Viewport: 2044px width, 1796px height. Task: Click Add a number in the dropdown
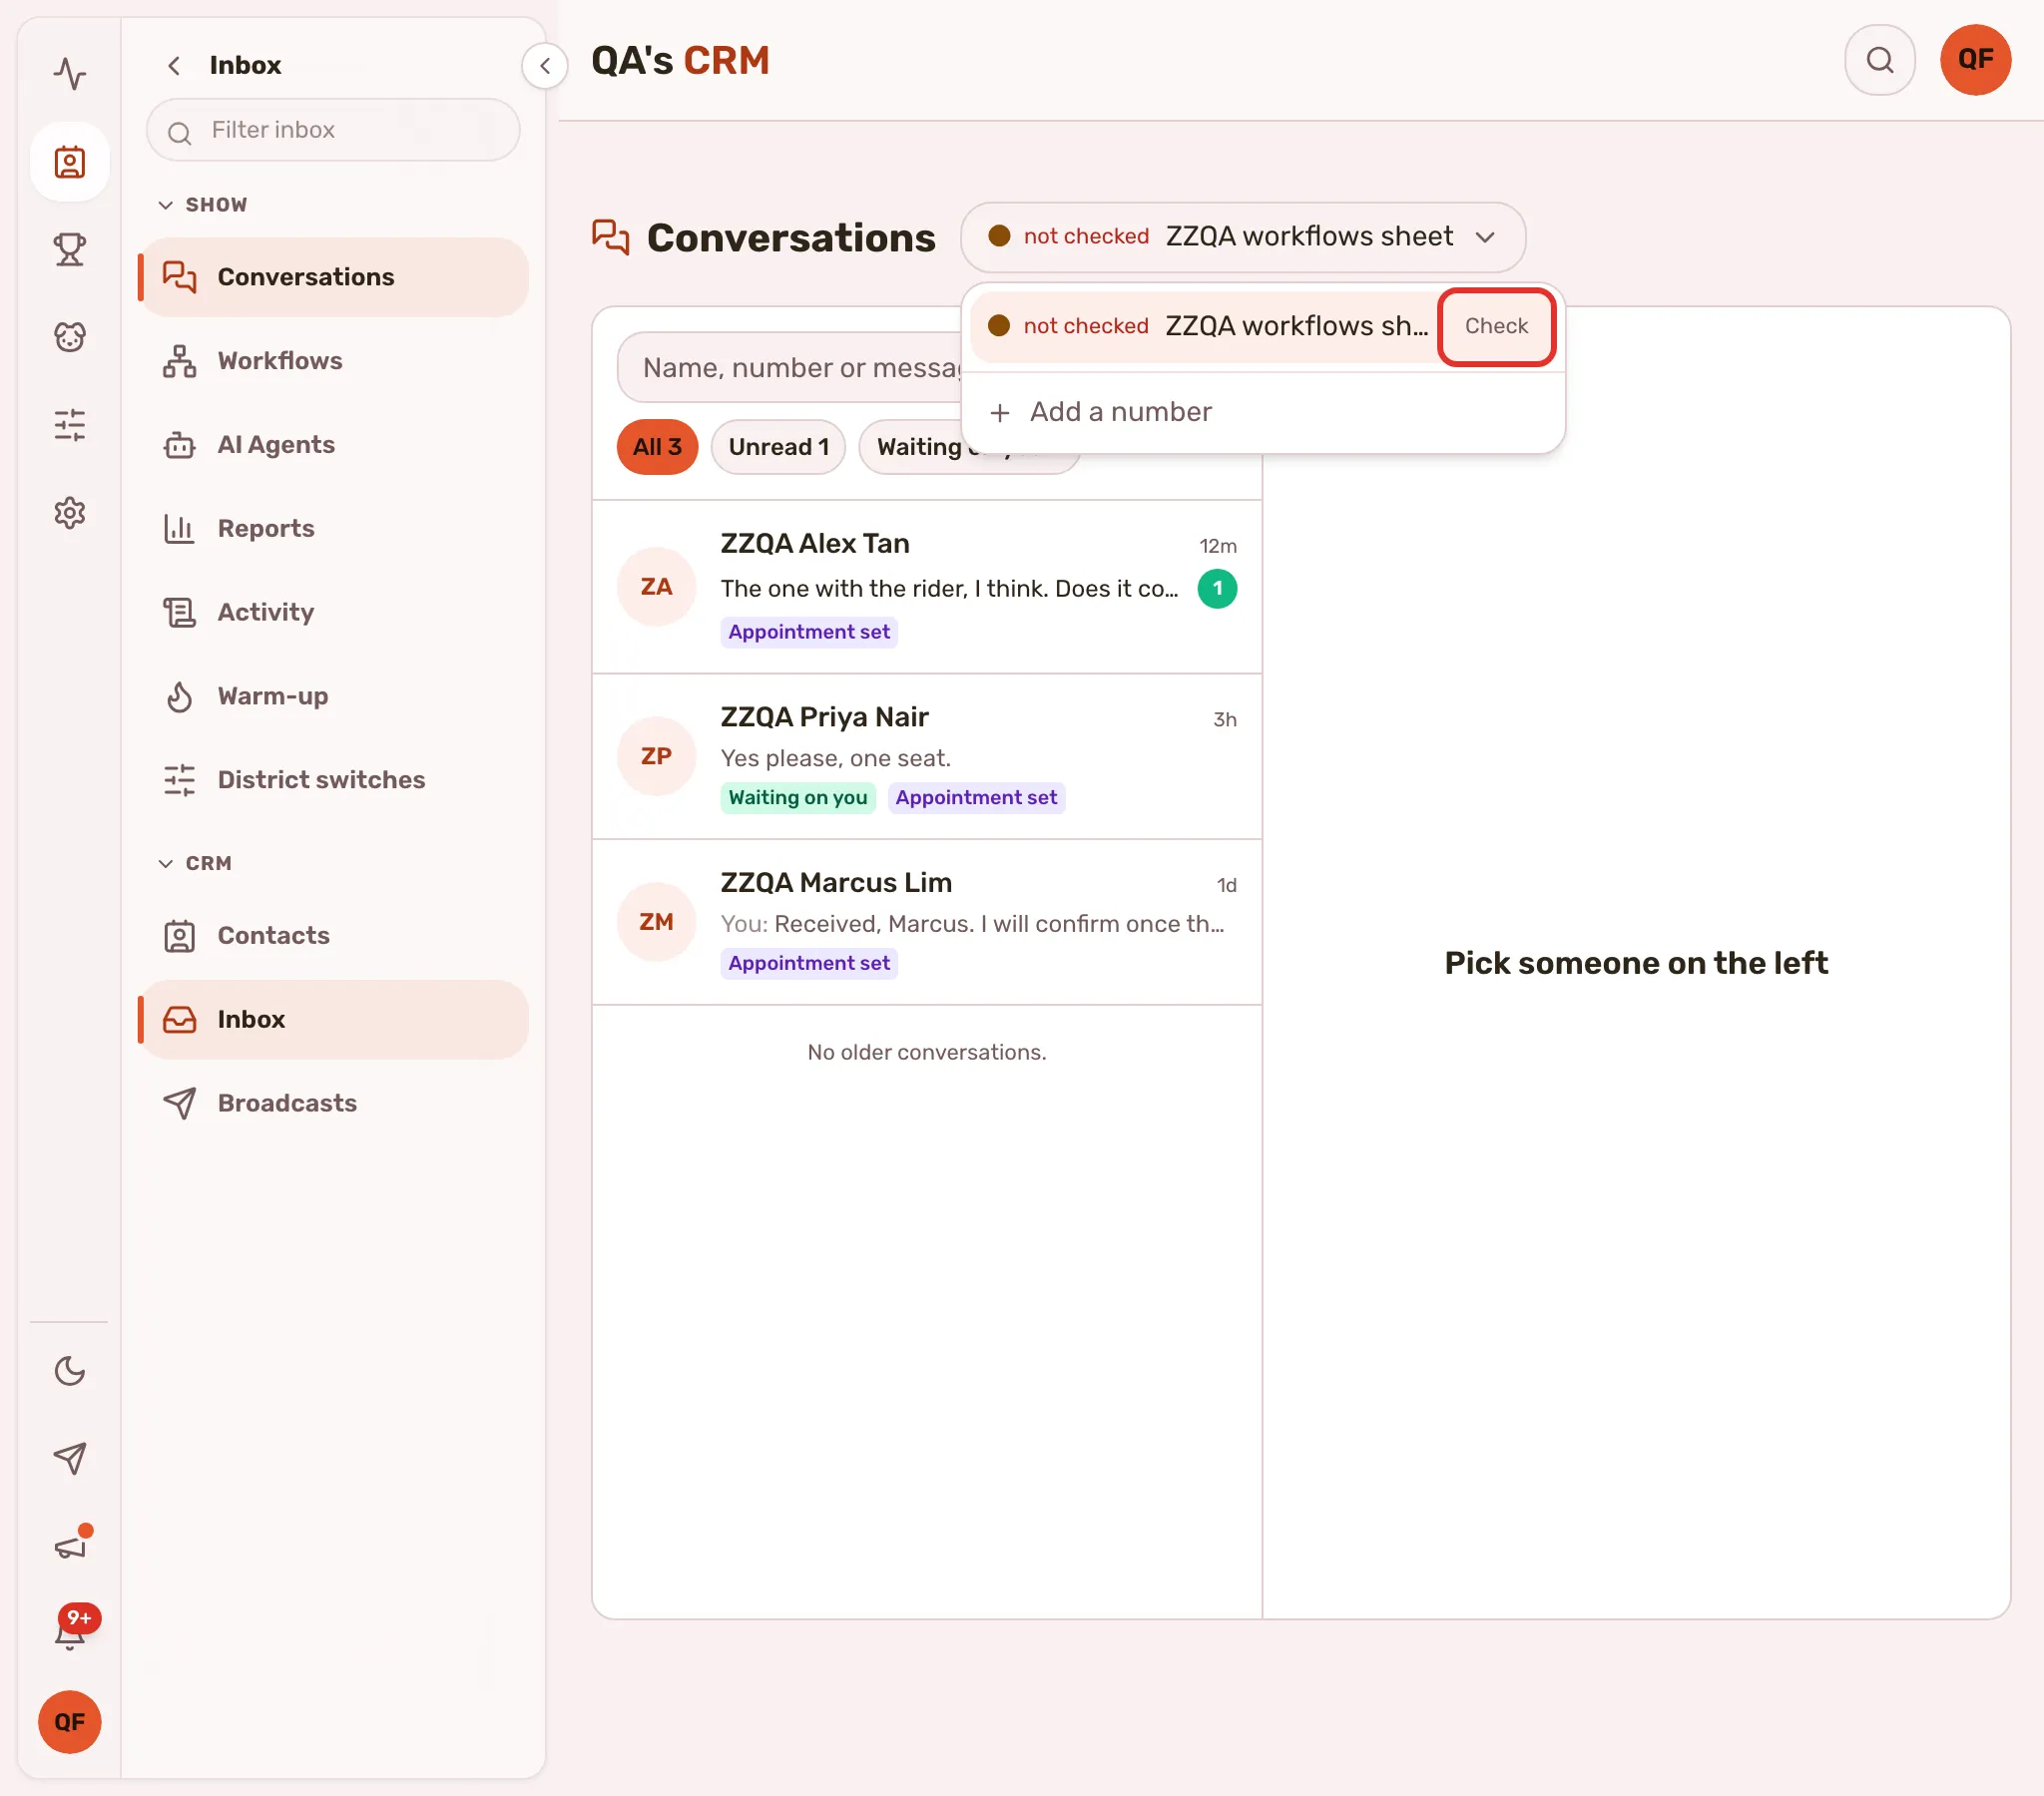(1262, 412)
